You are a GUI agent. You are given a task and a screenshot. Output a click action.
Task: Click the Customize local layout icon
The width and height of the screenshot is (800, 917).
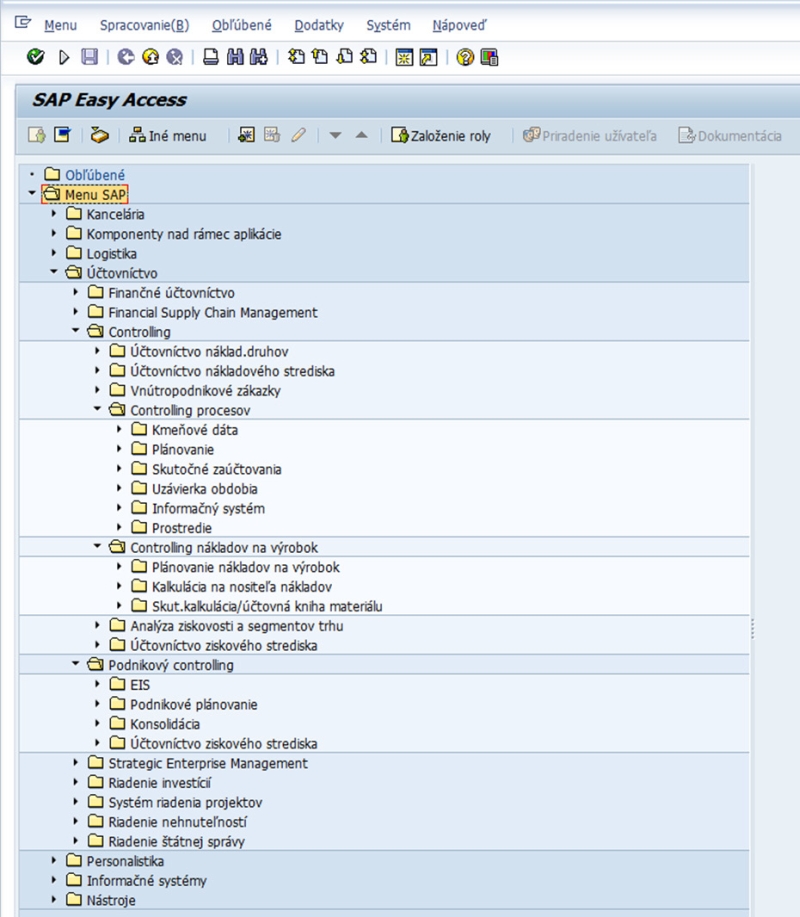tap(489, 57)
